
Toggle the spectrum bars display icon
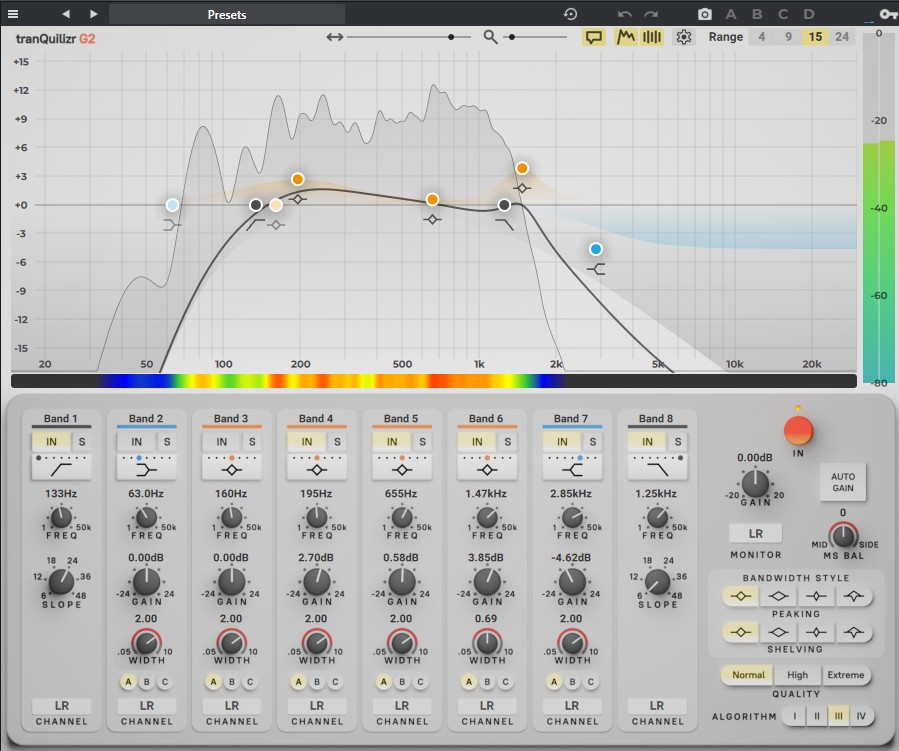[x=651, y=37]
